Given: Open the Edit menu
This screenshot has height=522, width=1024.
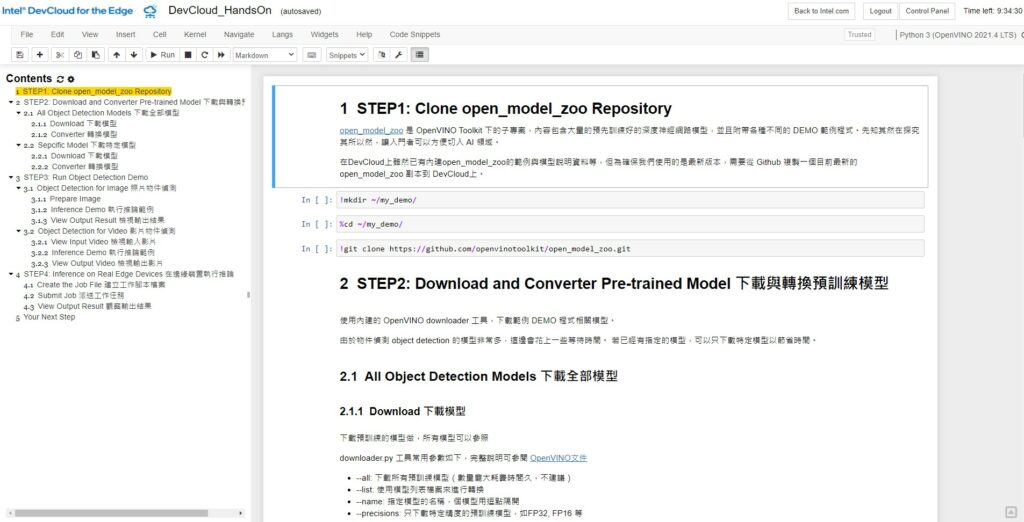Looking at the screenshot, I should [57, 35].
